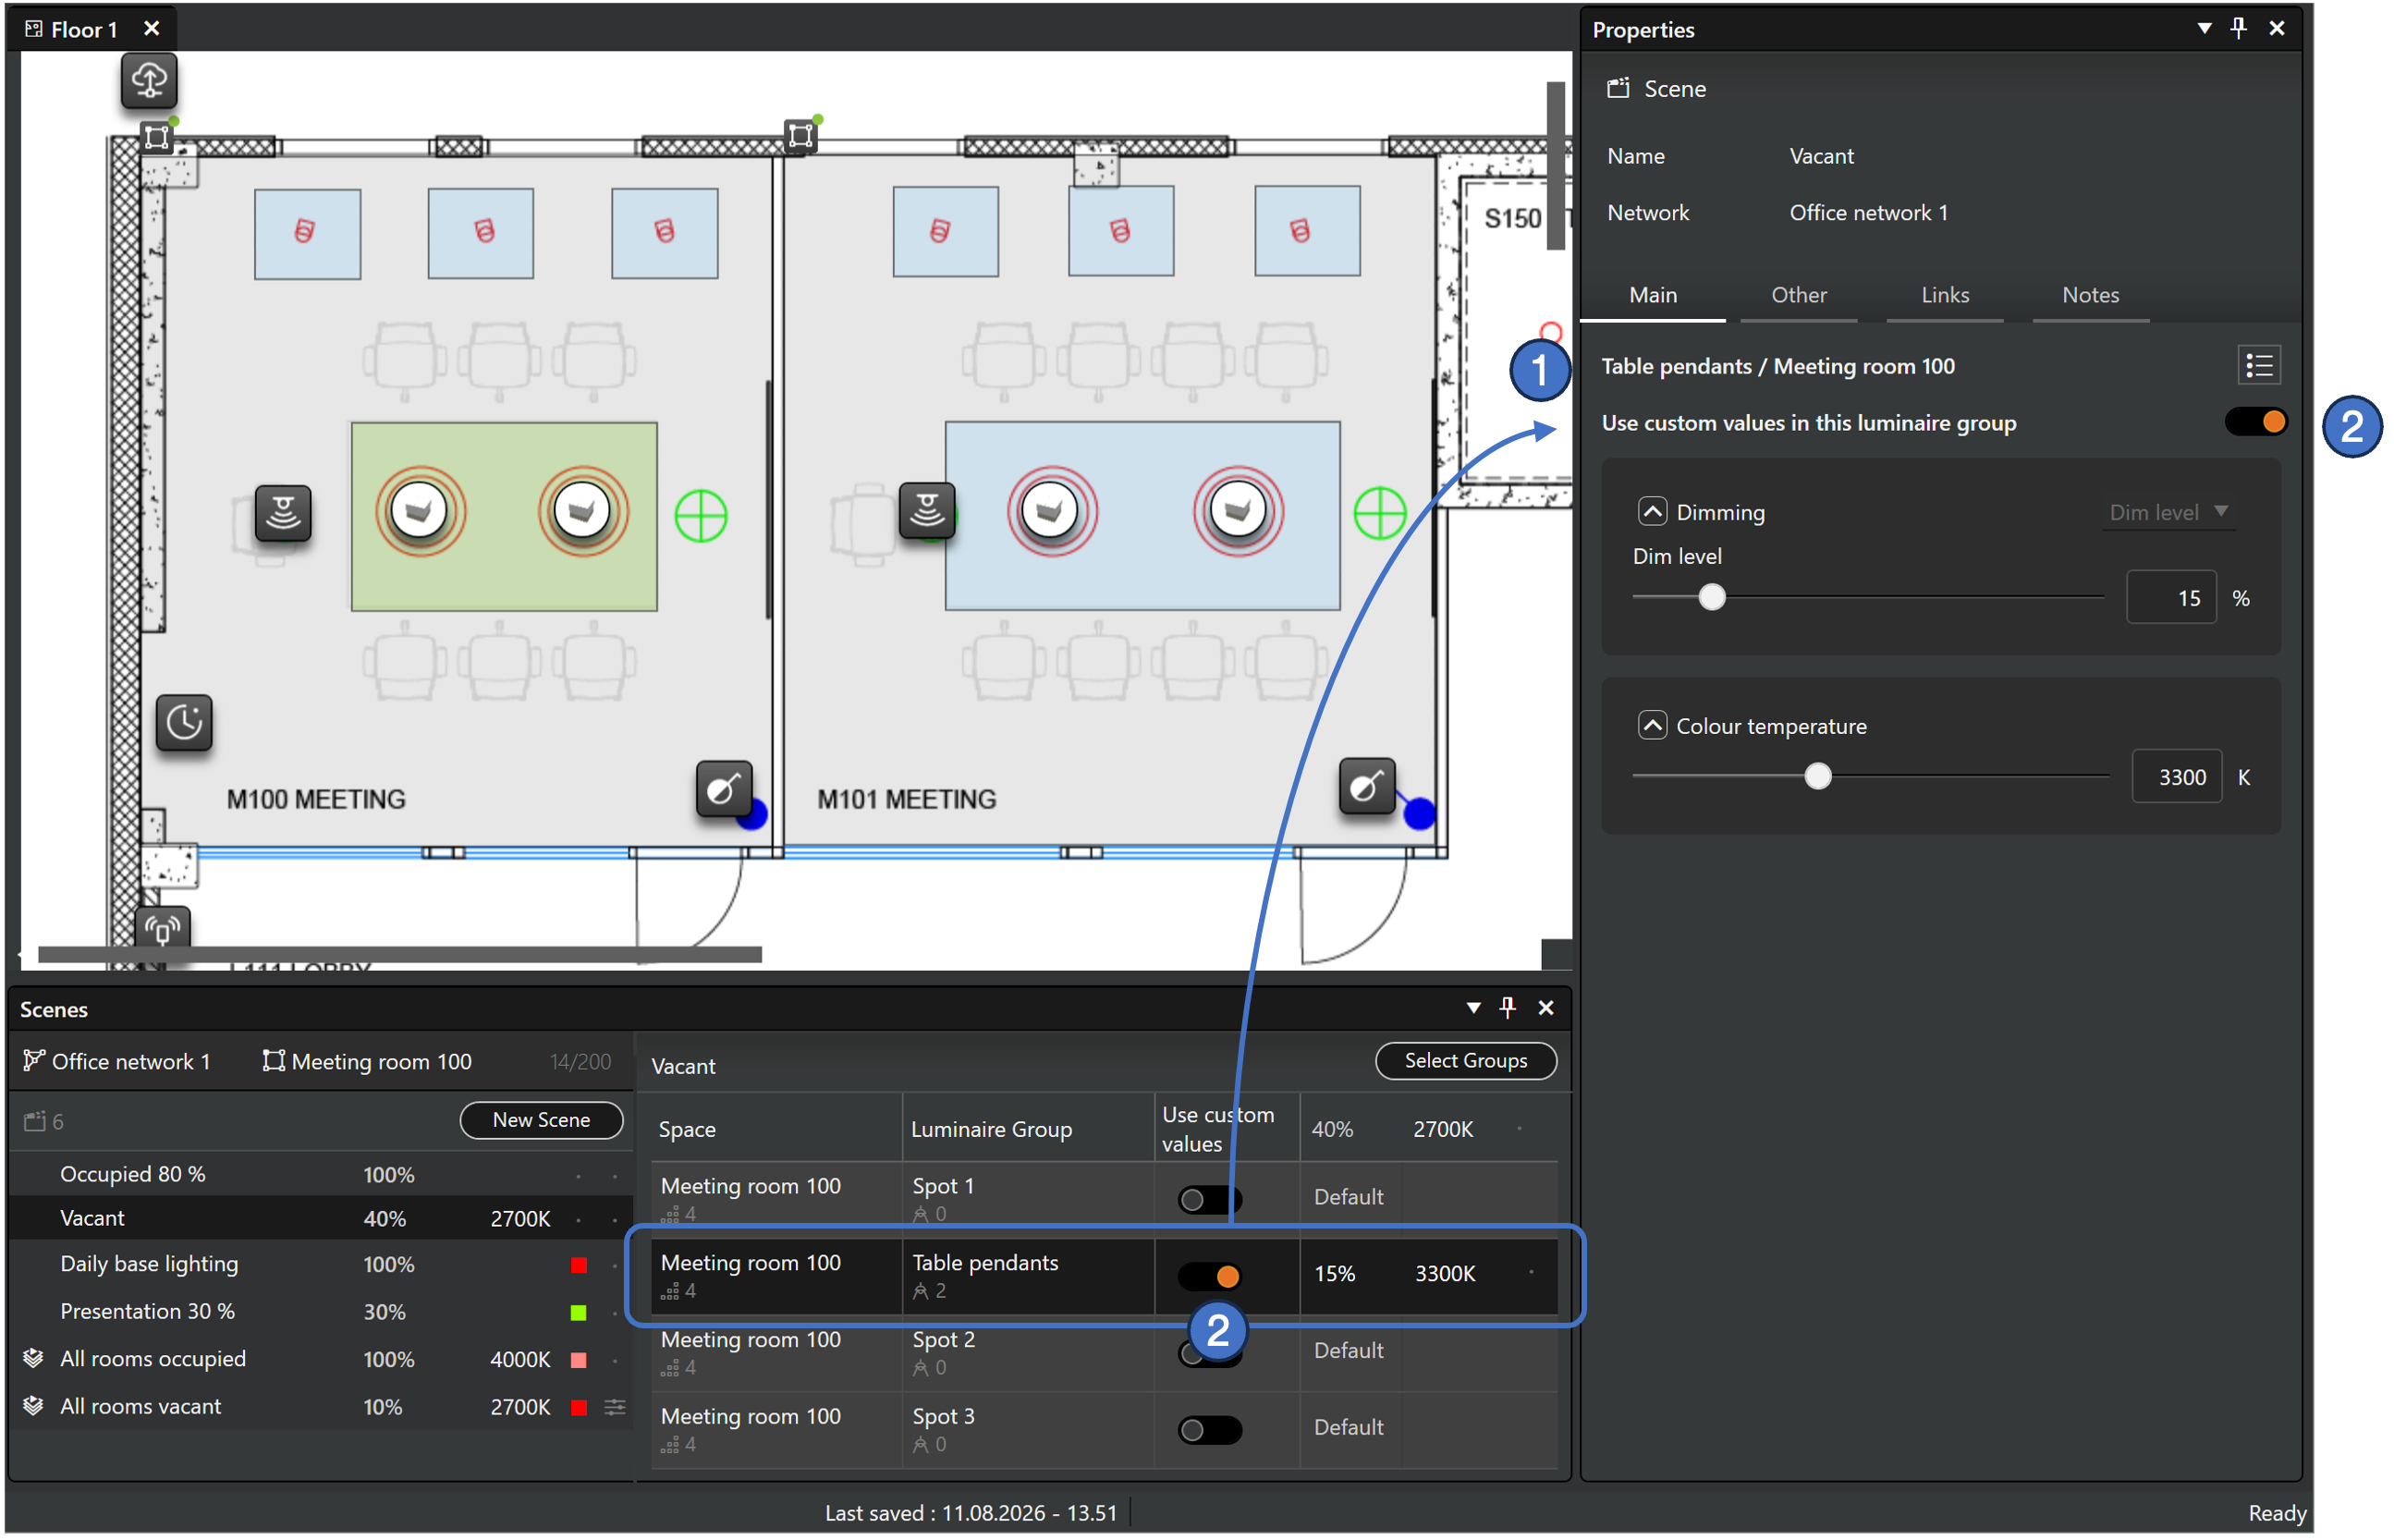
Task: Select the occupancy sensor icon in M101 Meeting
Action: coord(927,510)
